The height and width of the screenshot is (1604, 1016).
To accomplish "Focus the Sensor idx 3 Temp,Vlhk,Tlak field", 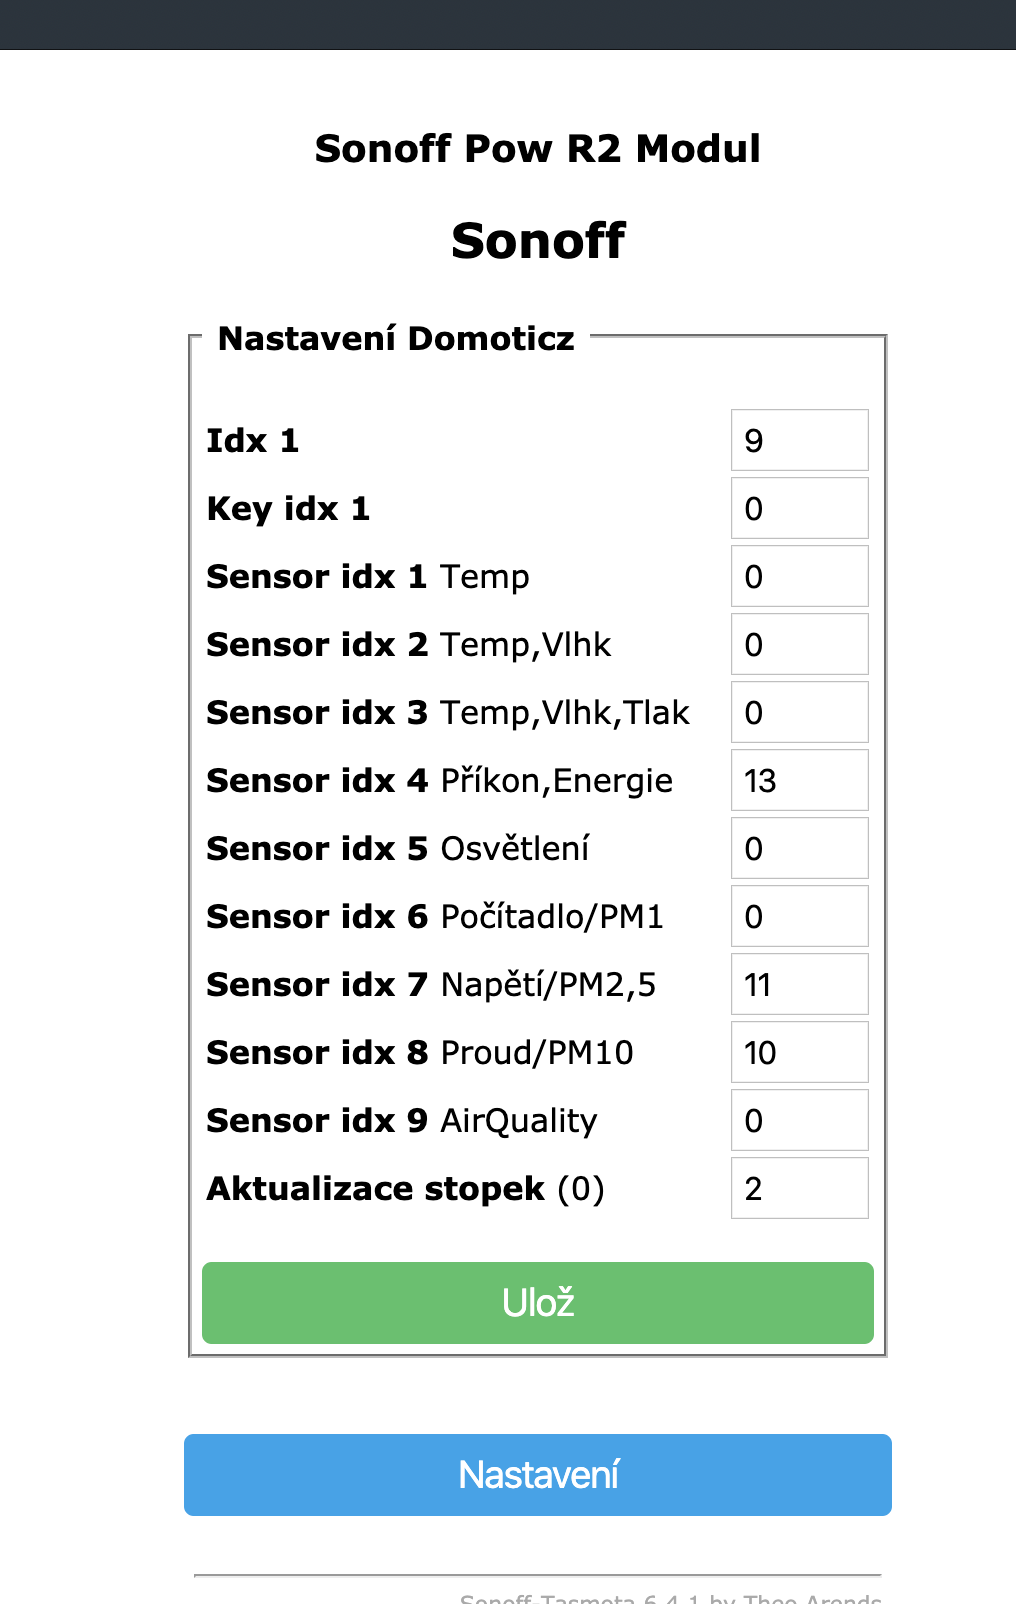I will point(799,712).
